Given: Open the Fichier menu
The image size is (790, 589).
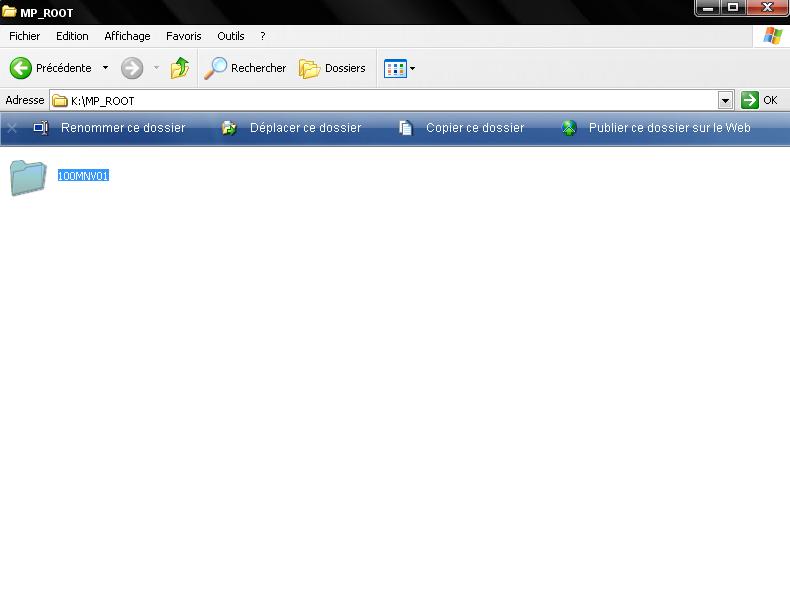Looking at the screenshot, I should (25, 36).
